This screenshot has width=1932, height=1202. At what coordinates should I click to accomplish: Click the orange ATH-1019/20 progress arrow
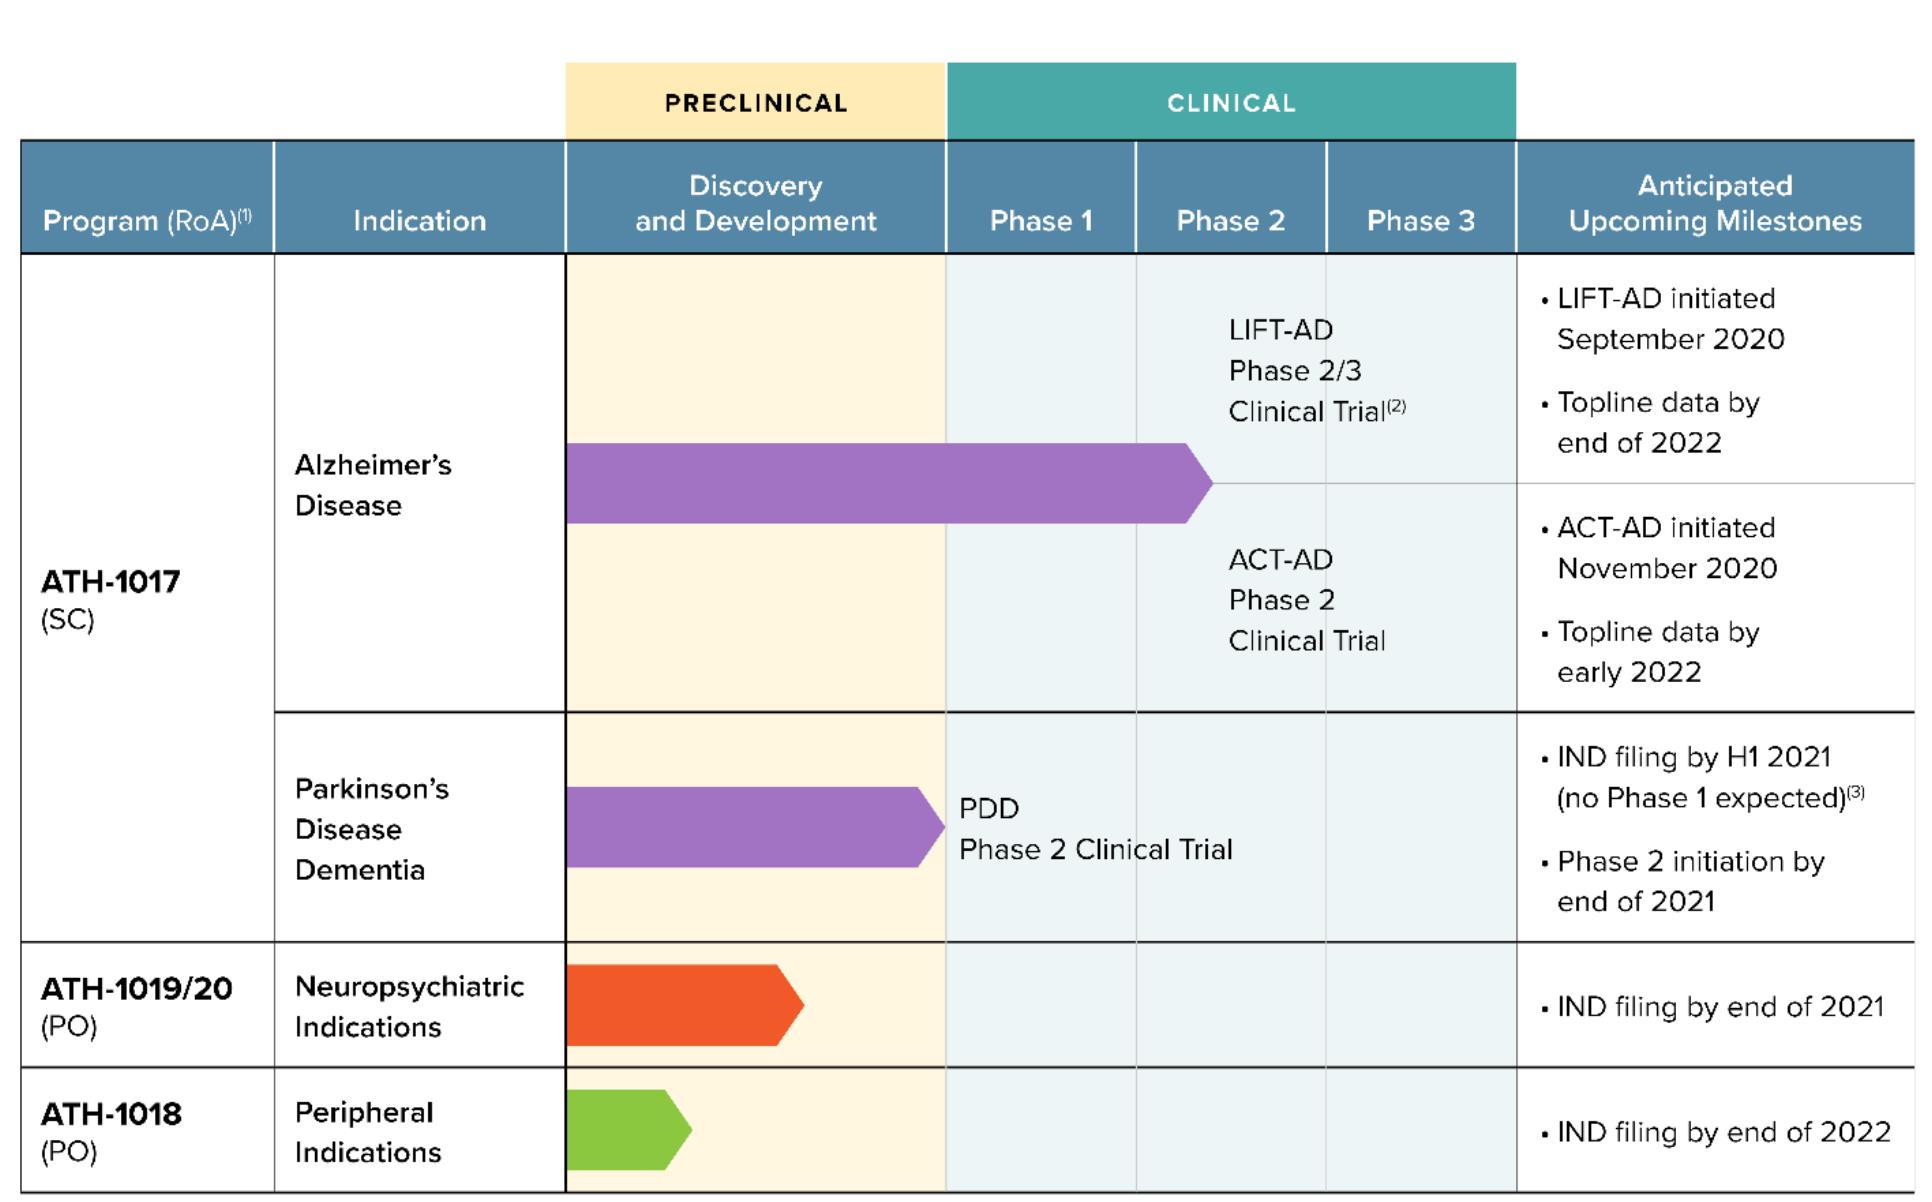tap(680, 1005)
